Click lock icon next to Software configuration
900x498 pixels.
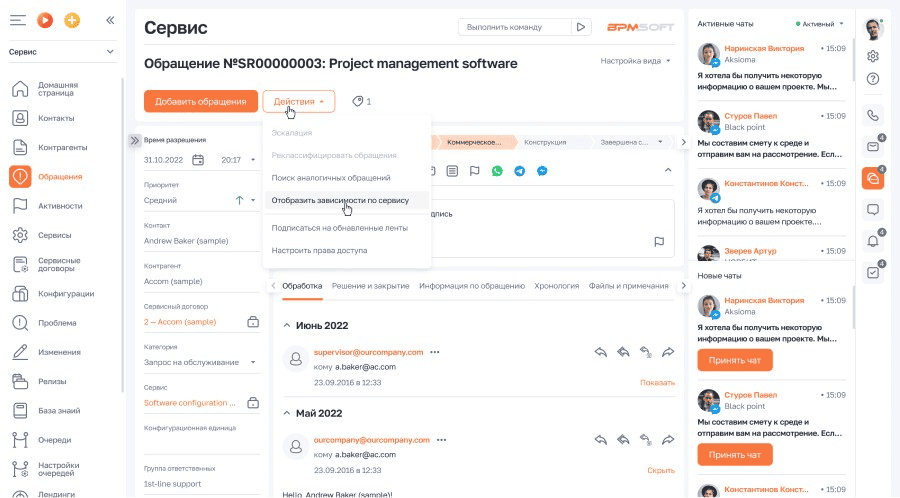(x=253, y=403)
